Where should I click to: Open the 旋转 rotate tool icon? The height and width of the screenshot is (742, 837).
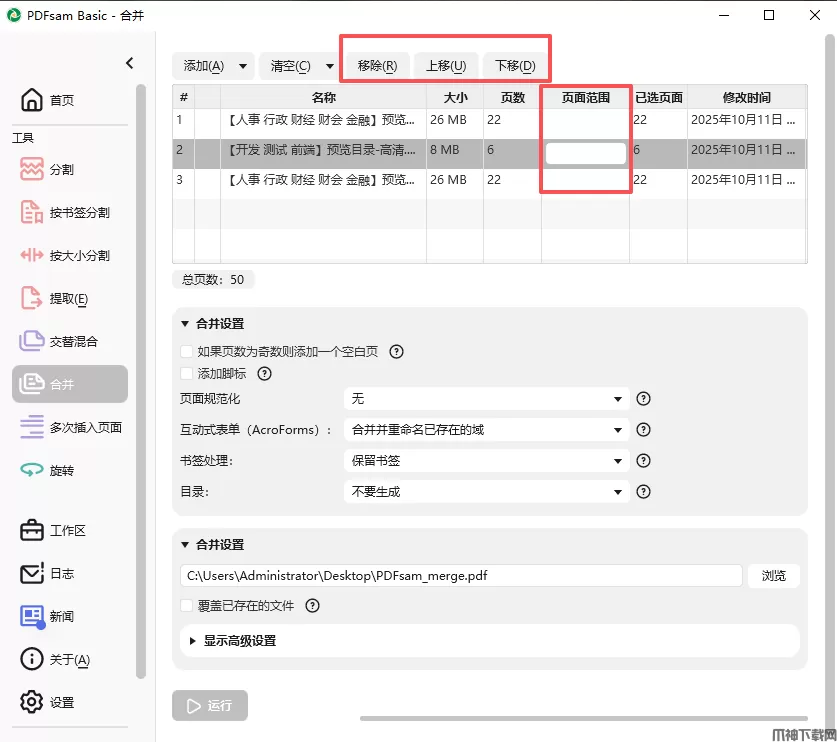tap(32, 470)
